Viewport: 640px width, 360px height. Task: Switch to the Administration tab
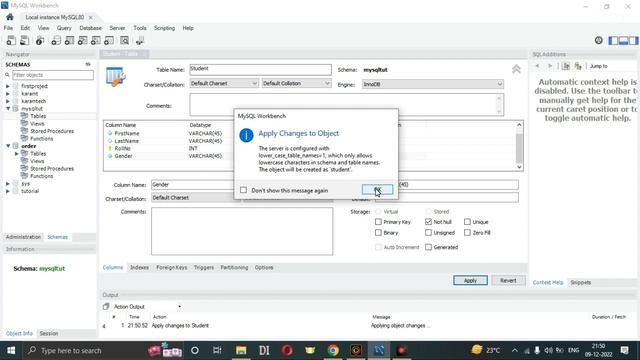click(23, 237)
